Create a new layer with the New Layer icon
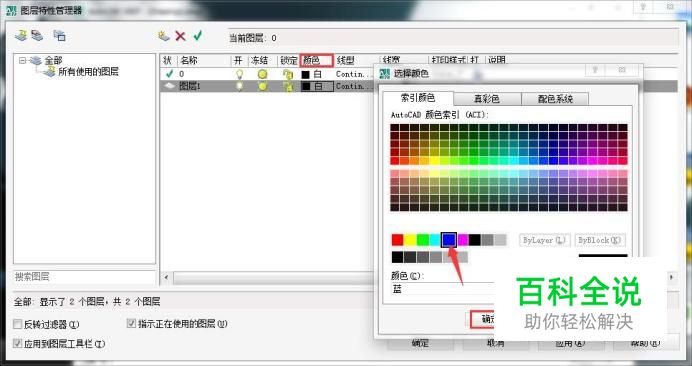The height and width of the screenshot is (366, 692). (164, 36)
